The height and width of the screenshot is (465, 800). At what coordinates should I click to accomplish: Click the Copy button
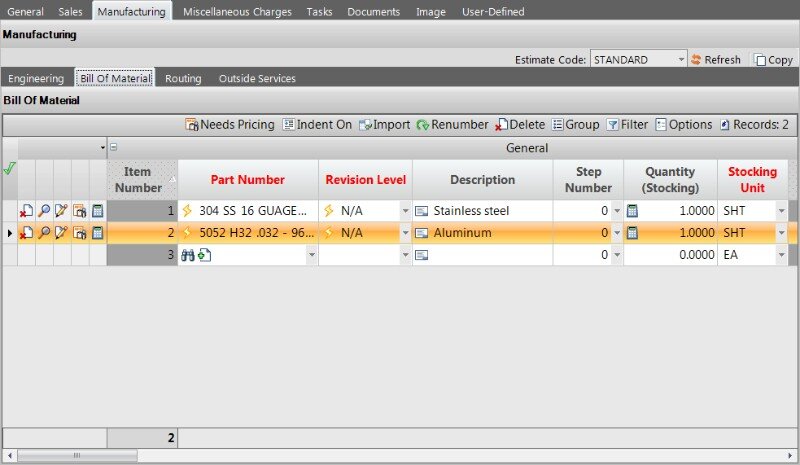[772, 60]
